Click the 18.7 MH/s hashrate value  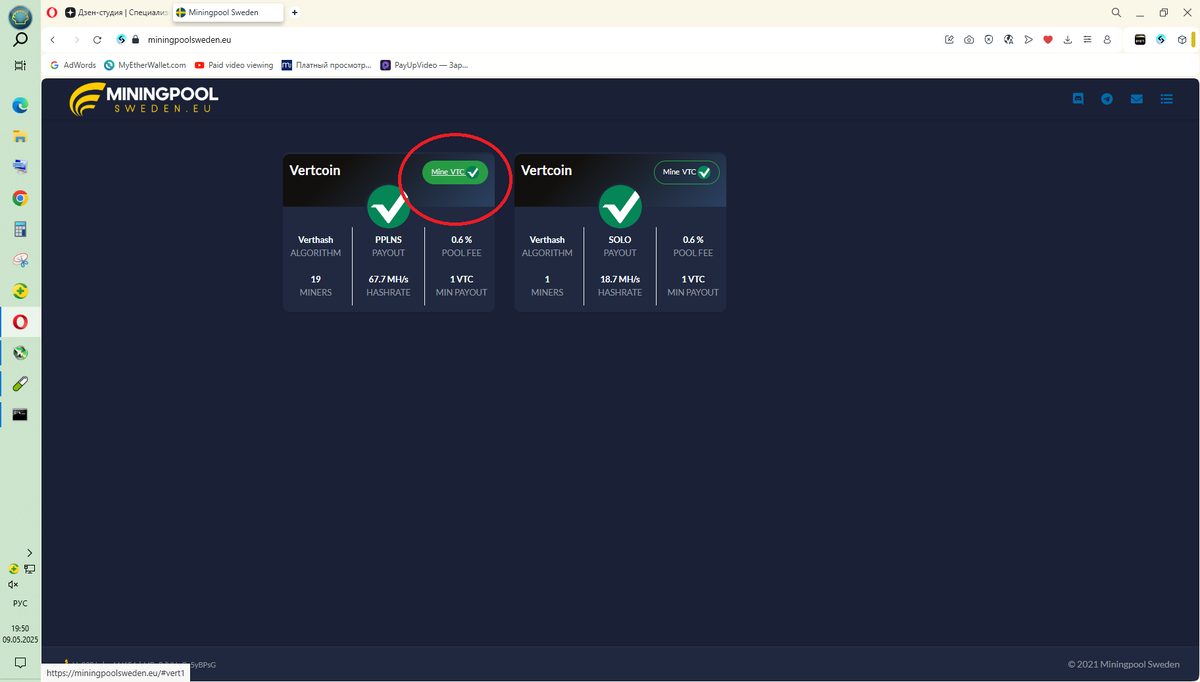[x=620, y=279]
